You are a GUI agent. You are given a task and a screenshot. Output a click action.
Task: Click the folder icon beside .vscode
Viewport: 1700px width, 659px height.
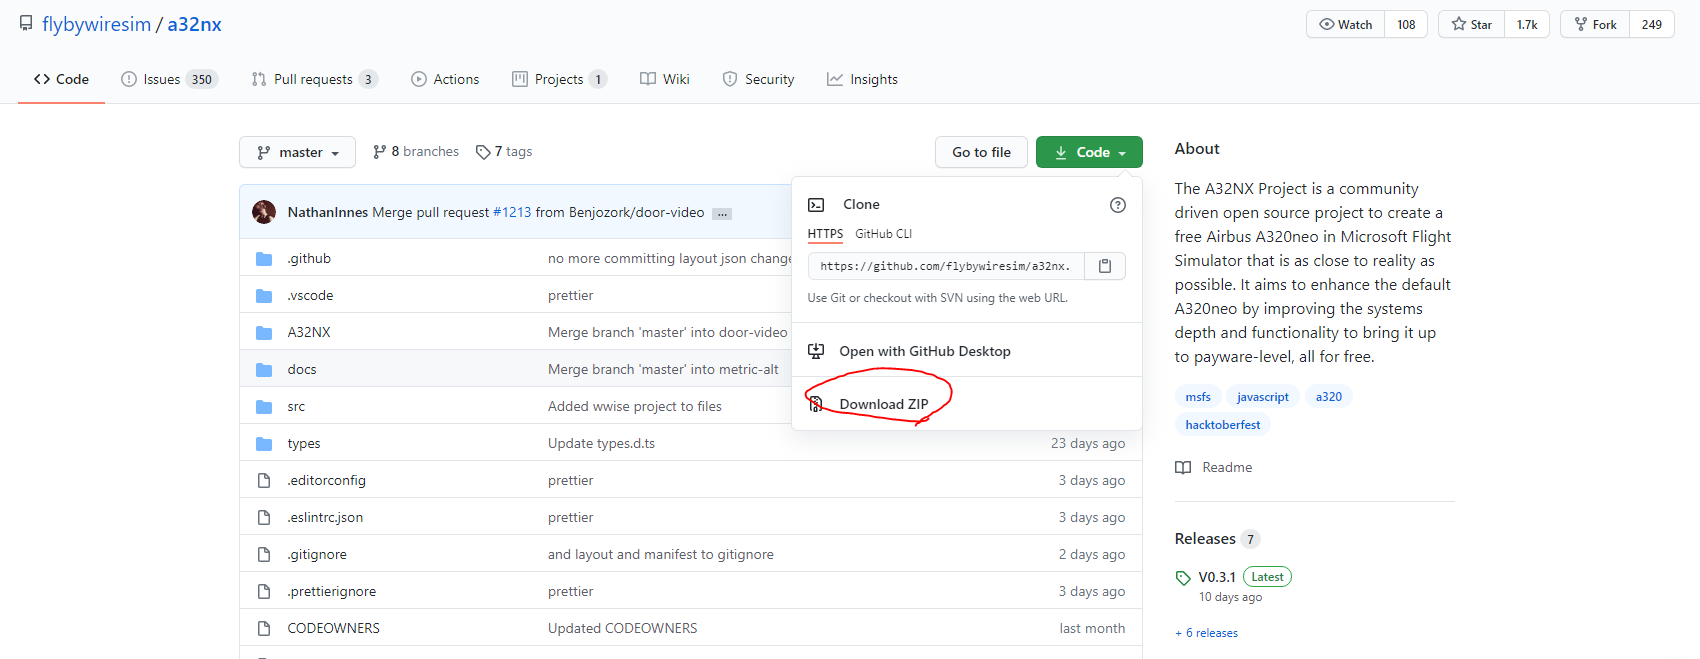[264, 295]
